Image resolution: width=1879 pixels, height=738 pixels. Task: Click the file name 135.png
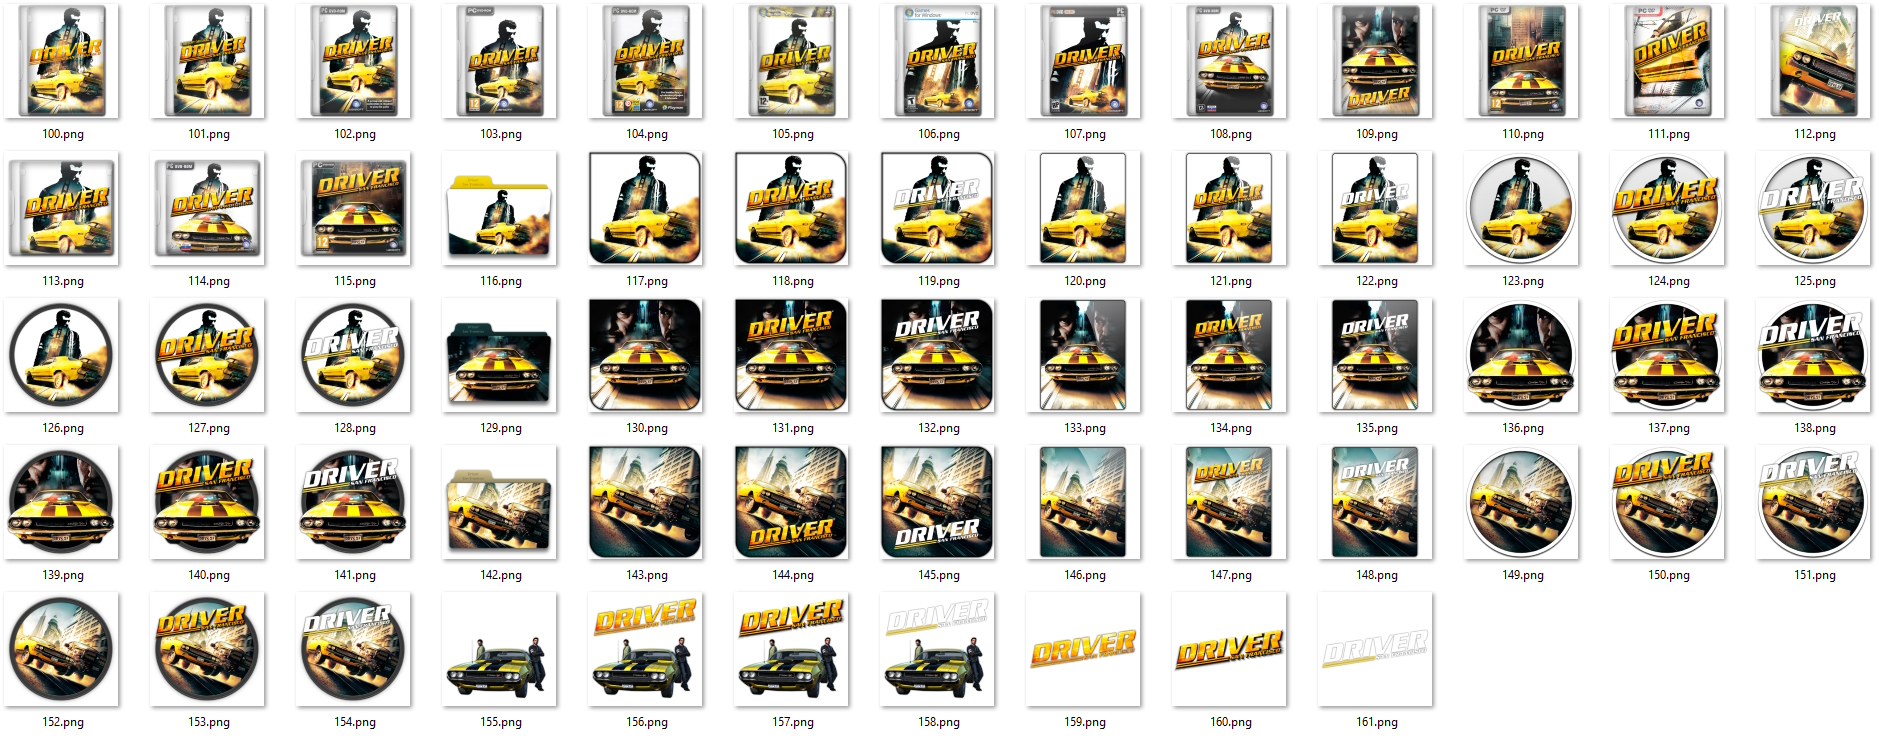point(1377,428)
